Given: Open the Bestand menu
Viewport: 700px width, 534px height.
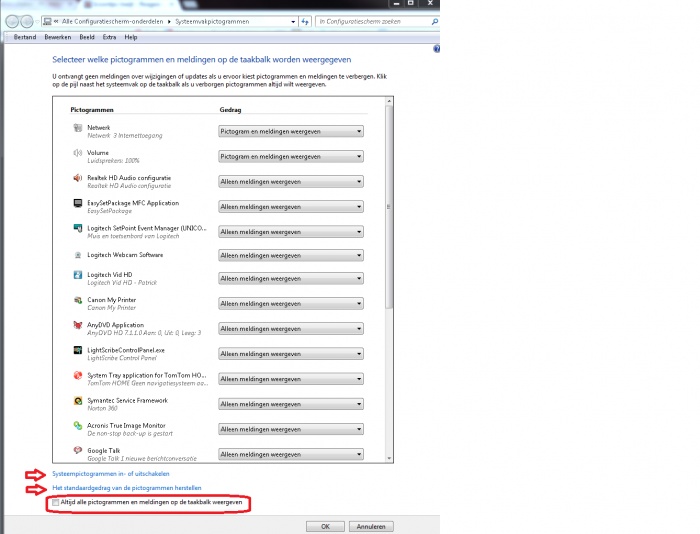Looking at the screenshot, I should click(25, 37).
